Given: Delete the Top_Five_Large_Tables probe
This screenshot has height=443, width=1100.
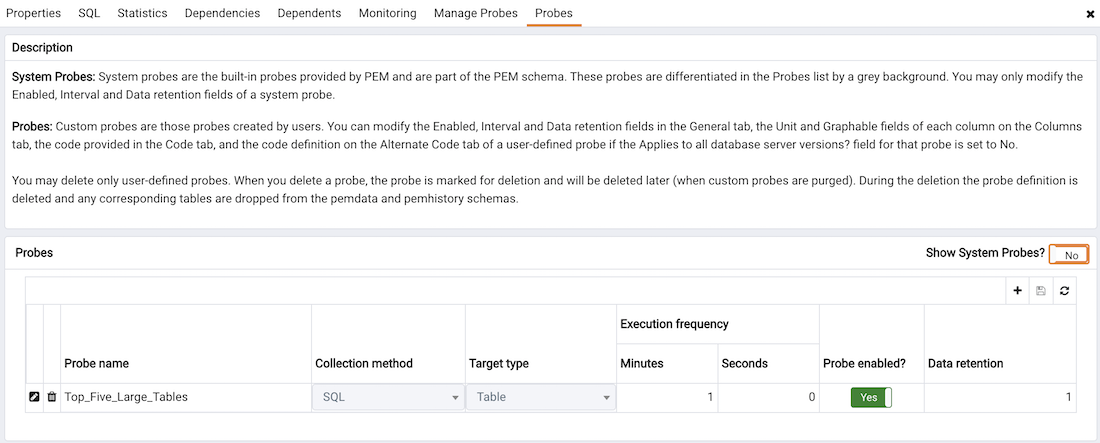Looking at the screenshot, I should (x=51, y=397).
